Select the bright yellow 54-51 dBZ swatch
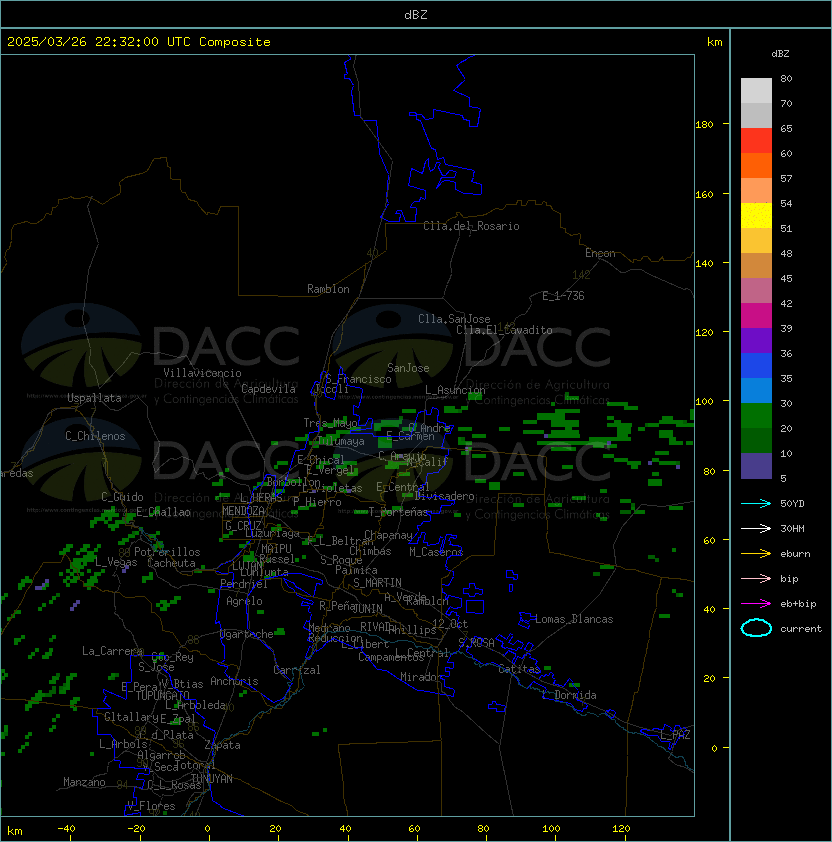The width and height of the screenshot is (832, 842). pyautogui.click(x=756, y=216)
